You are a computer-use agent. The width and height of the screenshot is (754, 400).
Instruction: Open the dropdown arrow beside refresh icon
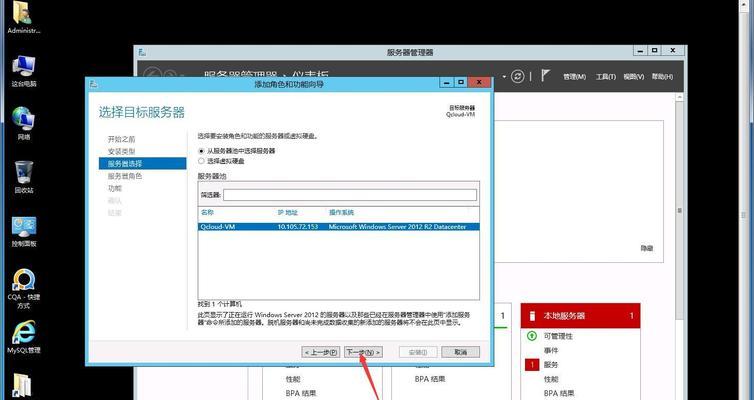tap(504, 76)
